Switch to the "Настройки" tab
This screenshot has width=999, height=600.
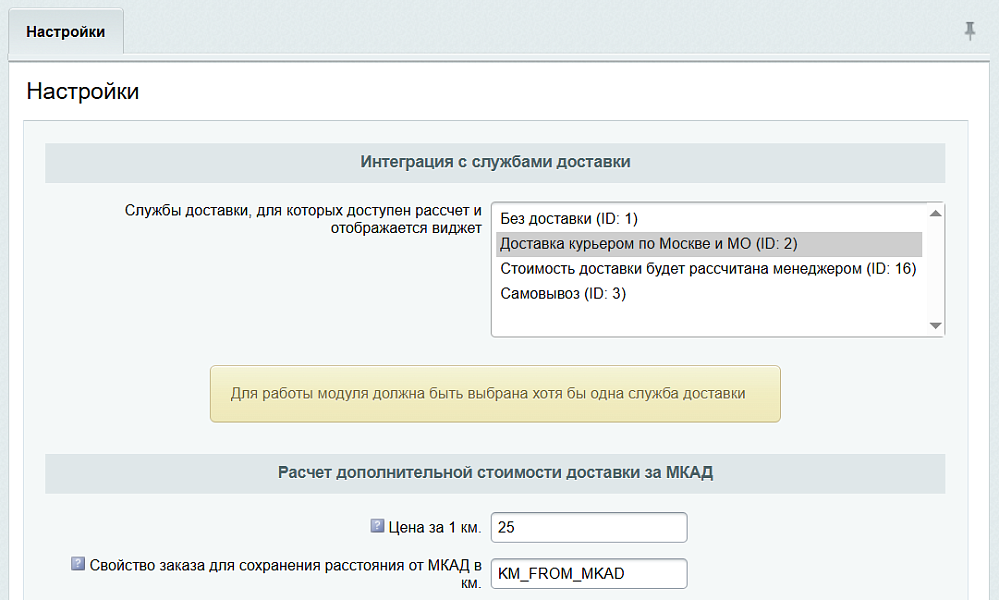tap(65, 32)
